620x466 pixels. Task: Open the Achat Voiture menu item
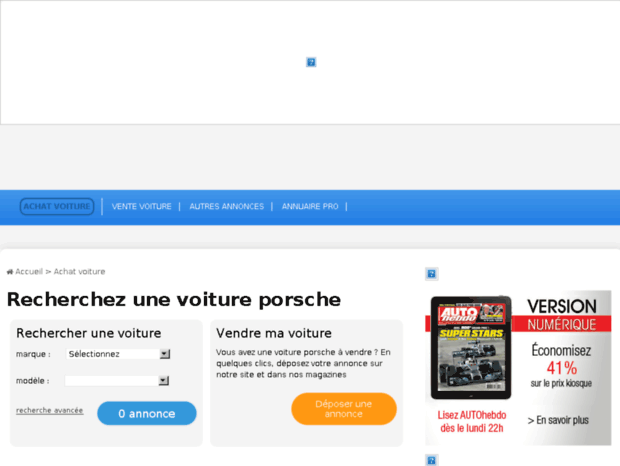click(x=57, y=206)
